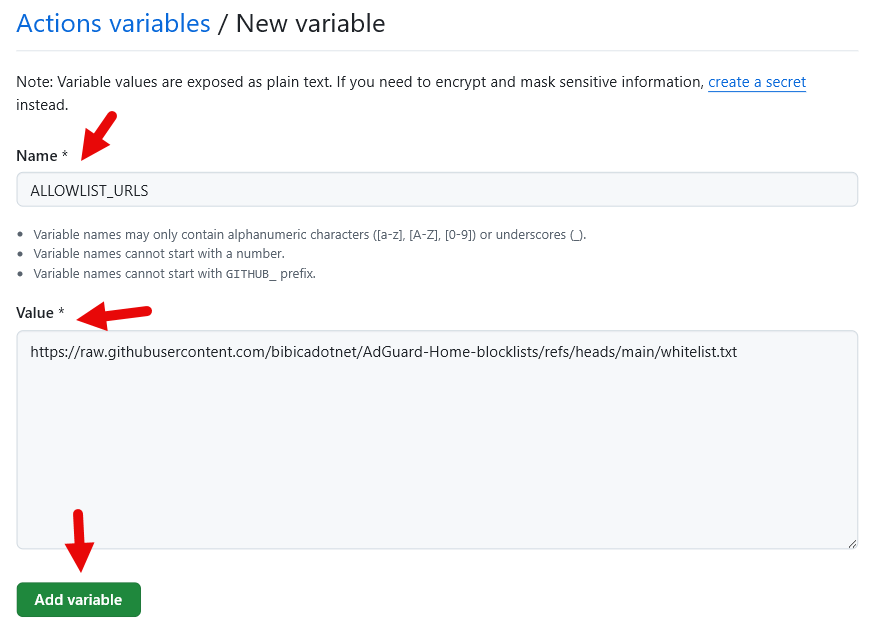Click the ALLOWLIST_URLS text in Name field

89,190
